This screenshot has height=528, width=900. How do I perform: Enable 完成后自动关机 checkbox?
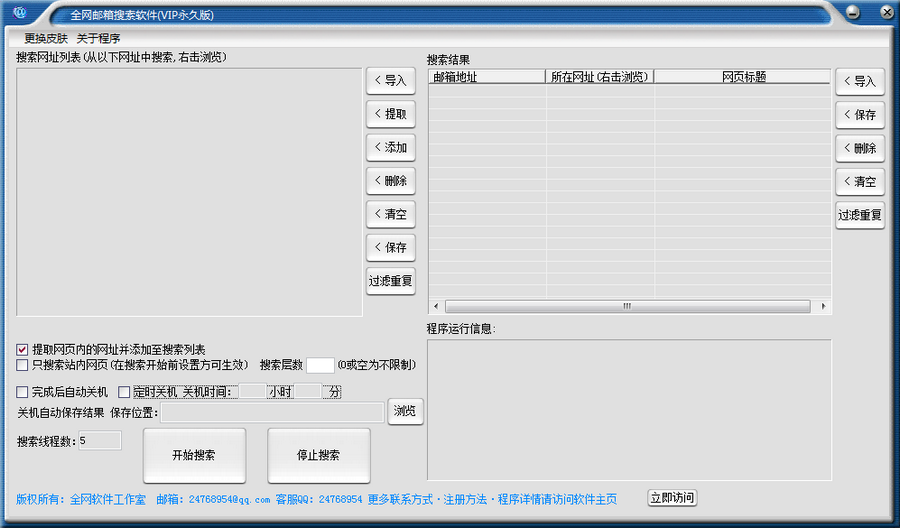[x=22, y=392]
